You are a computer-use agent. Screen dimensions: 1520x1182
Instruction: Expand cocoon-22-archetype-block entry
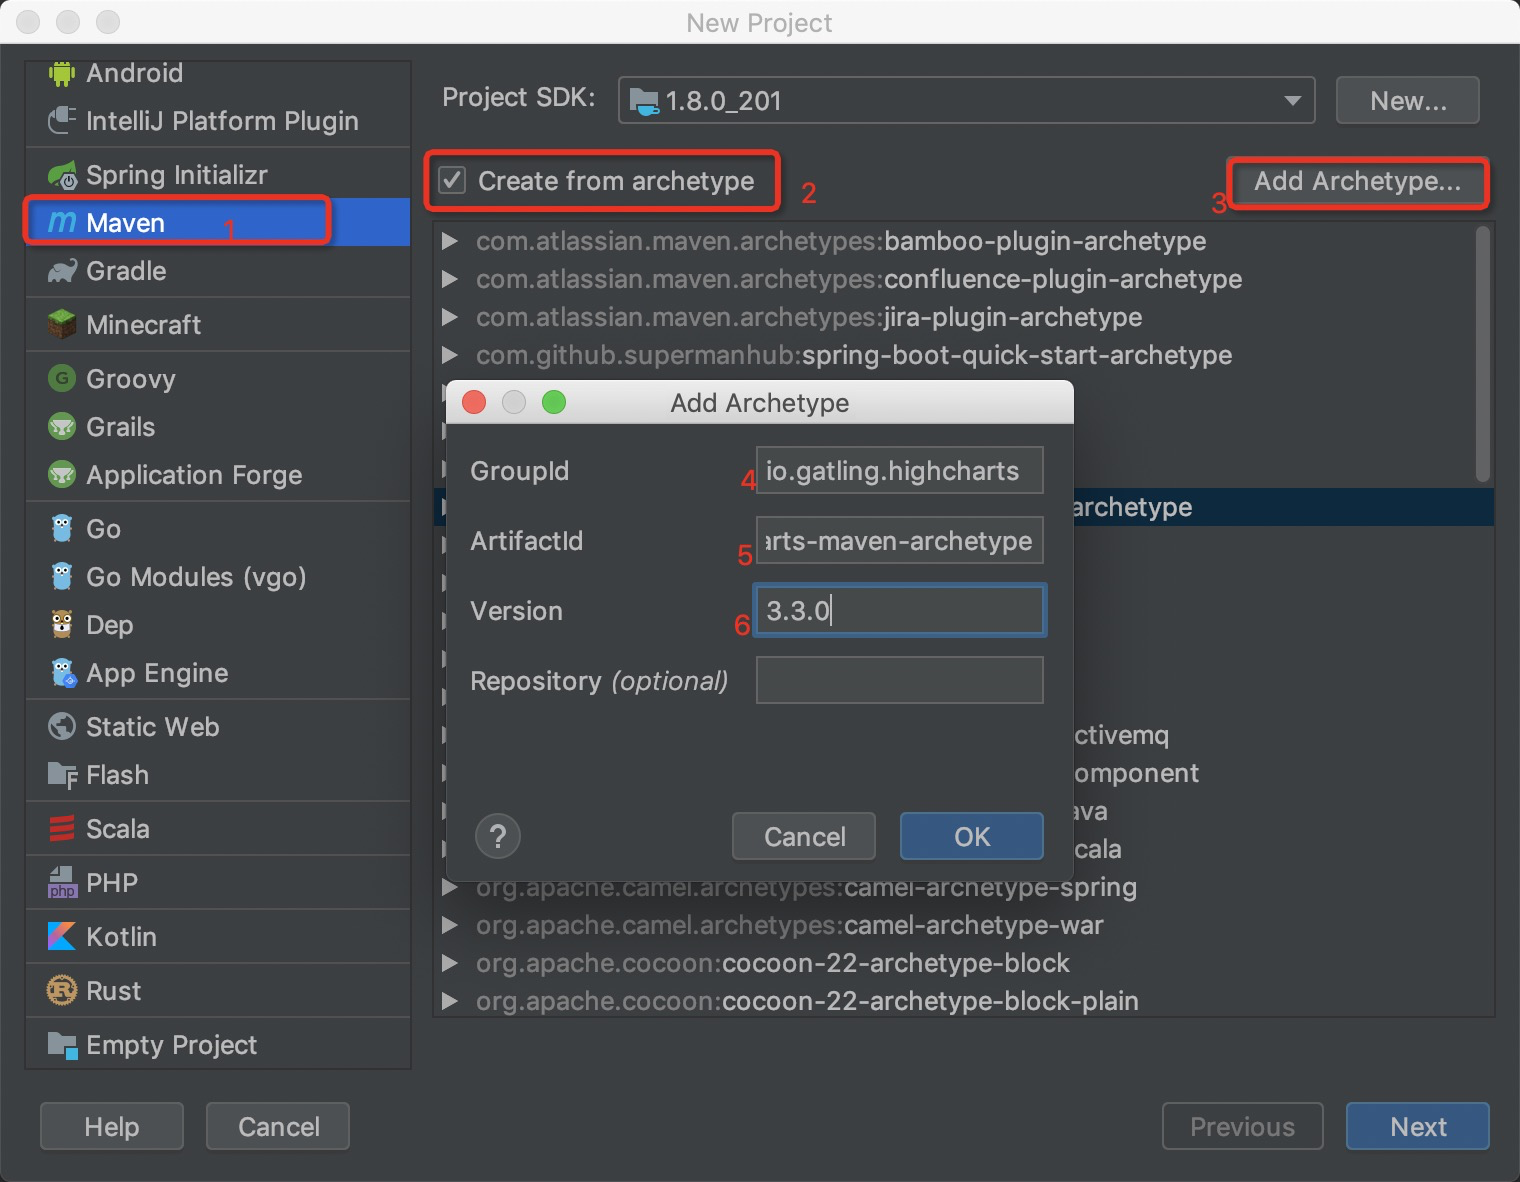click(x=450, y=963)
